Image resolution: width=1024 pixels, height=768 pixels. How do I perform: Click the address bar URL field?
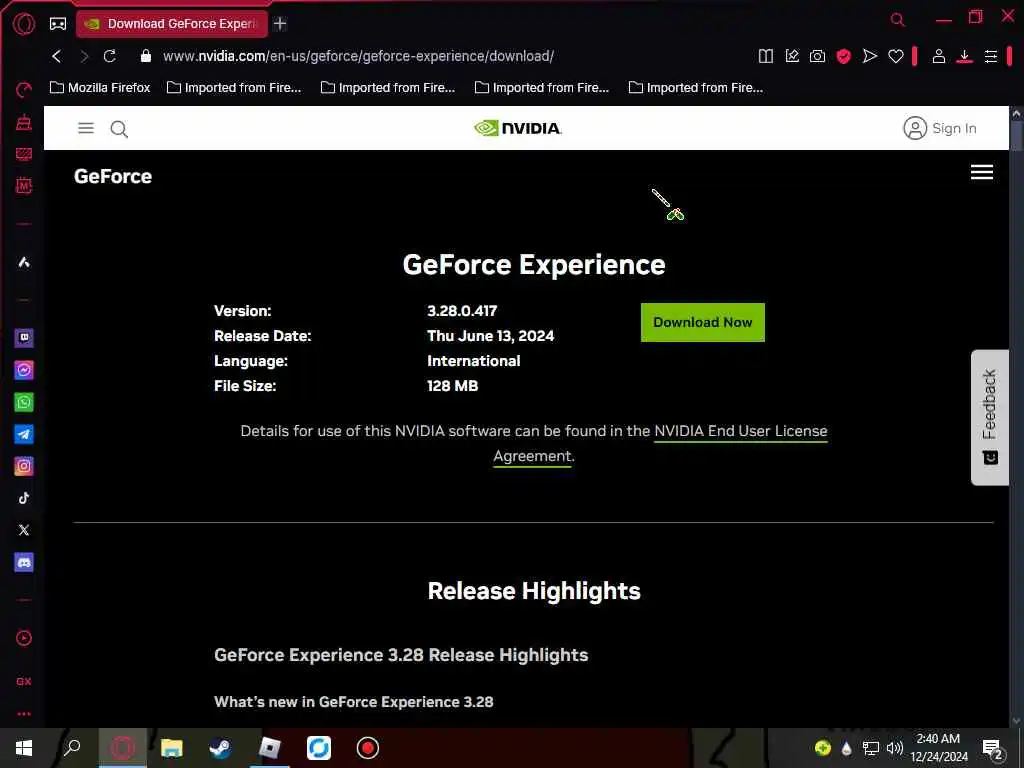(x=358, y=56)
